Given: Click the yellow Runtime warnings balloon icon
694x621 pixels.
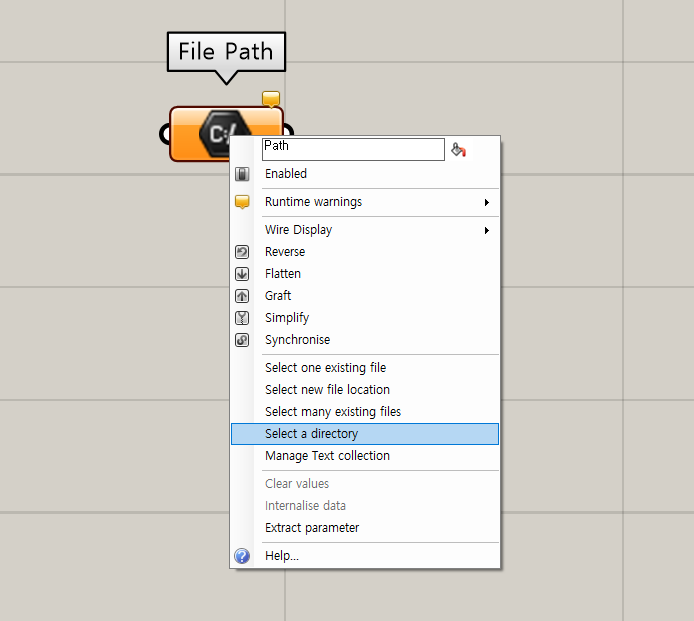Looking at the screenshot, I should click(x=242, y=202).
